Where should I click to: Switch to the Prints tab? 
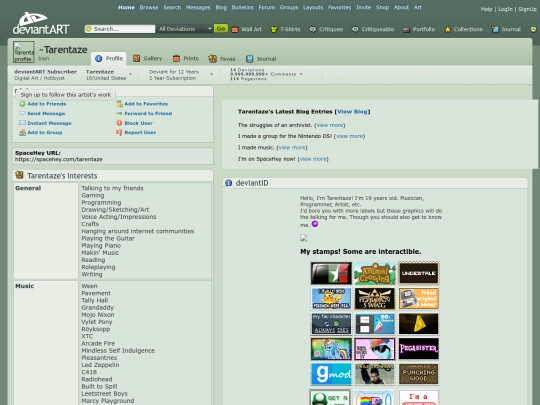click(186, 59)
